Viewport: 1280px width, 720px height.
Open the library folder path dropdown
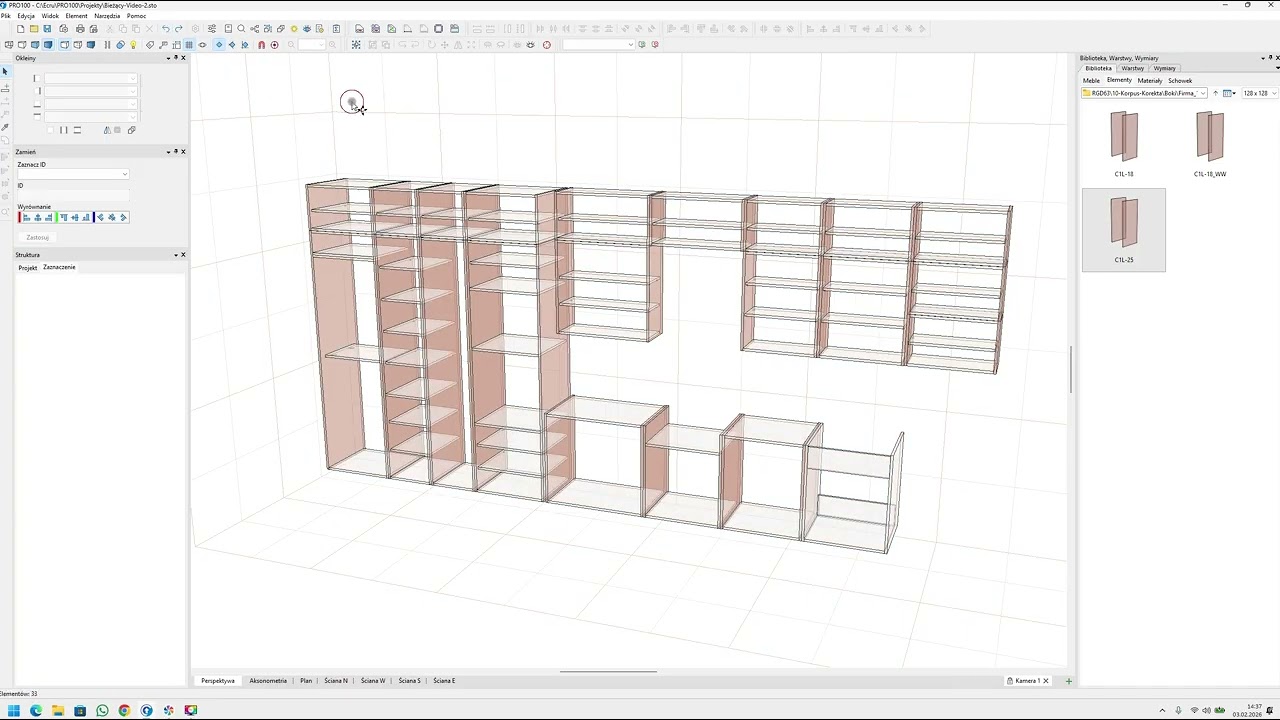(x=1203, y=93)
